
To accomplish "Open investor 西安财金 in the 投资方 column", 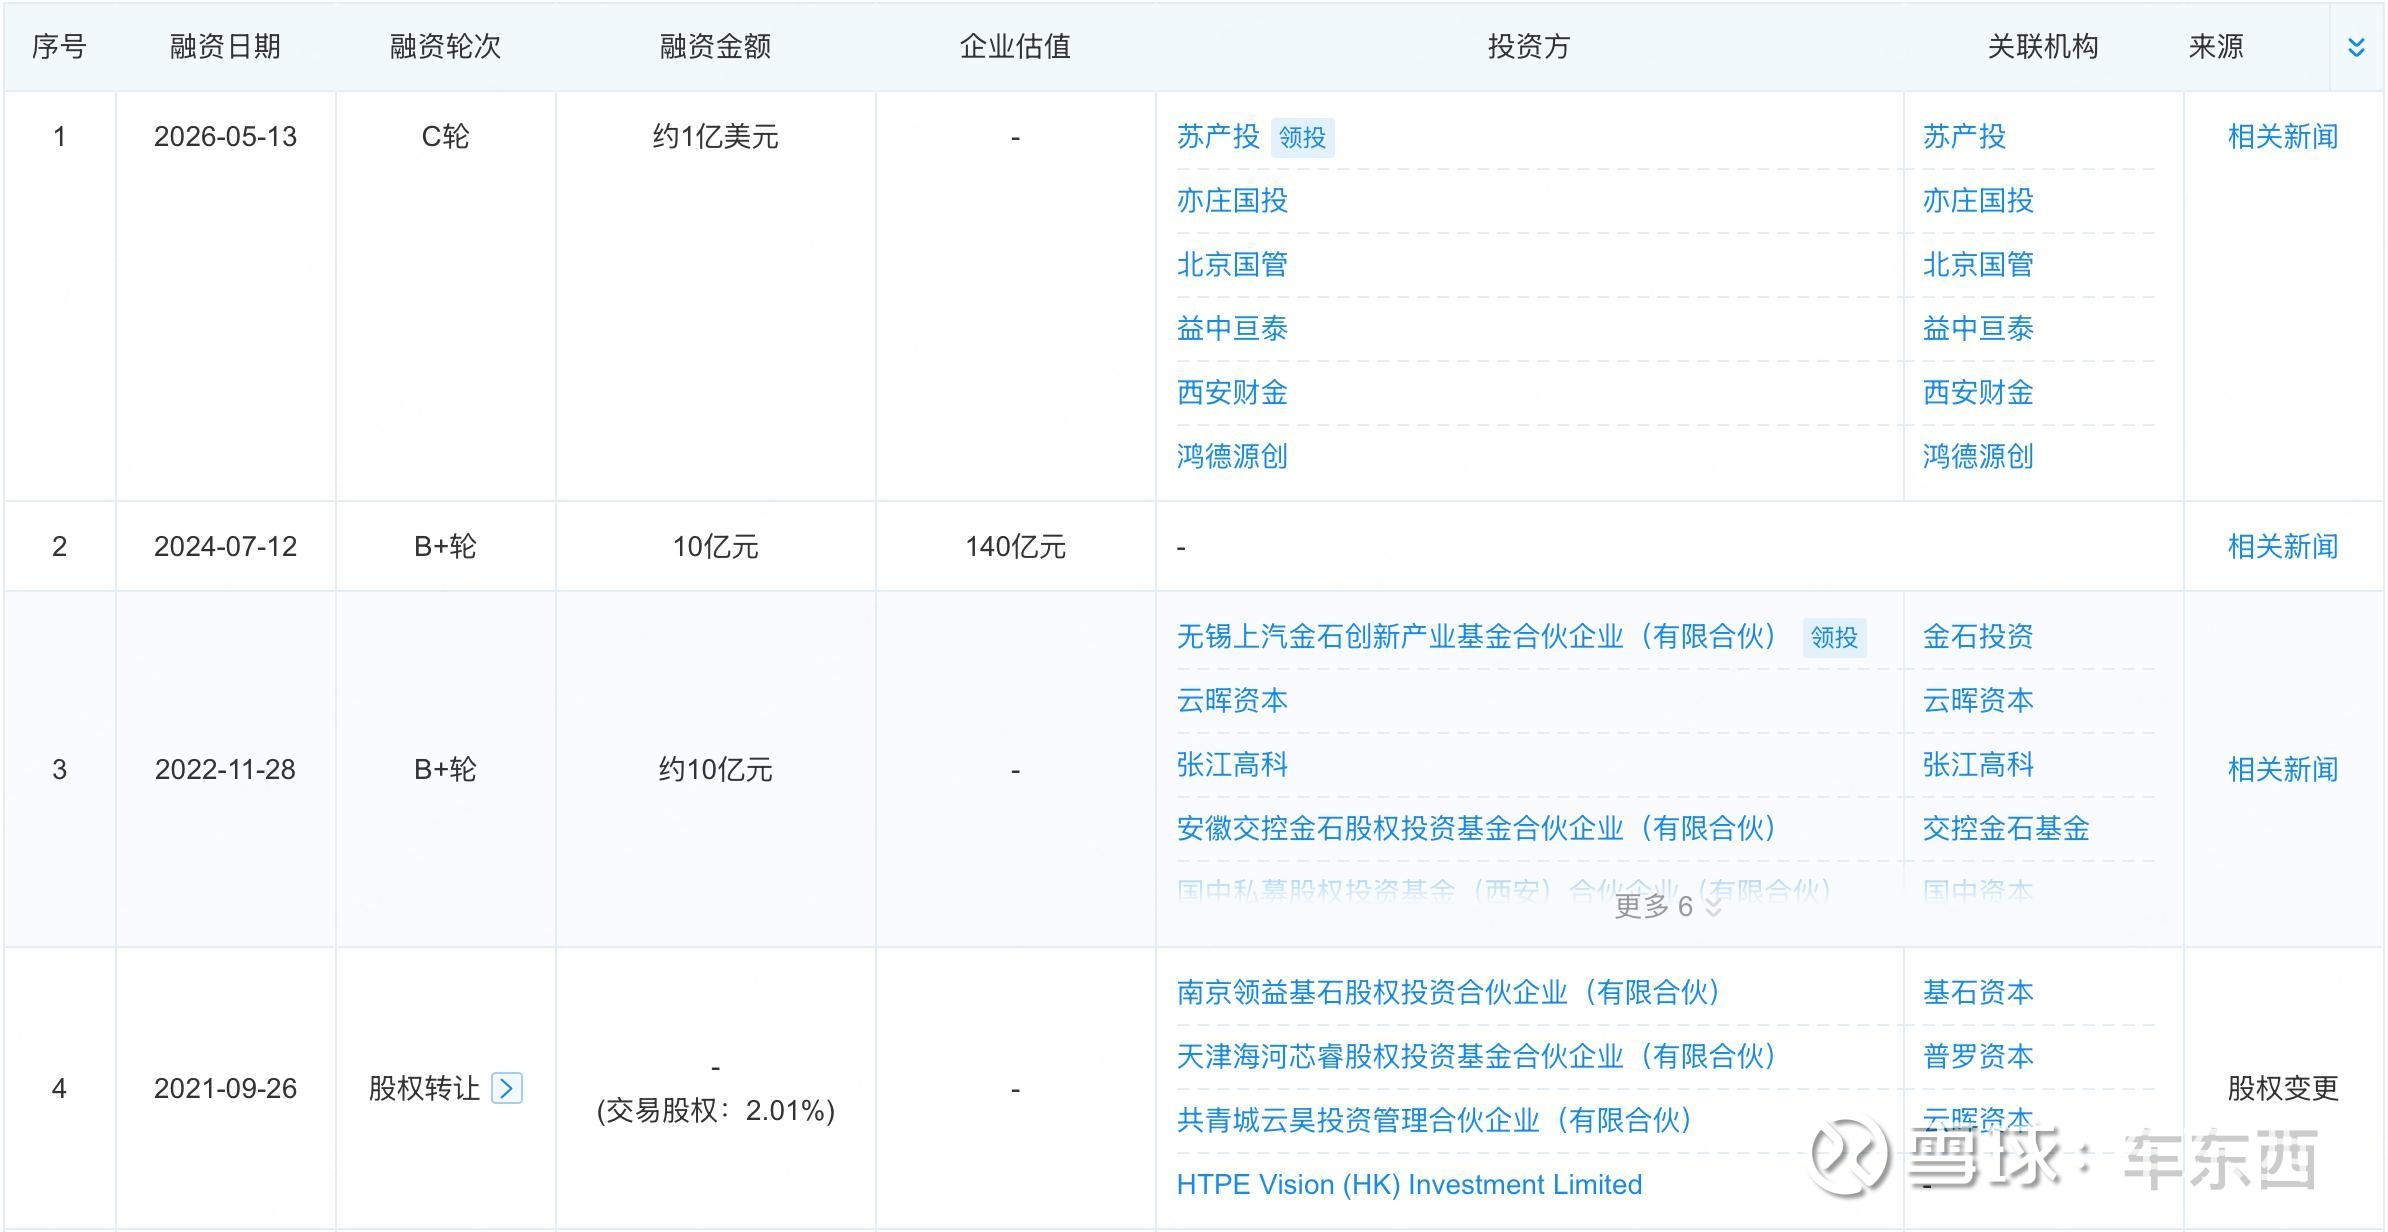I will click(1232, 393).
